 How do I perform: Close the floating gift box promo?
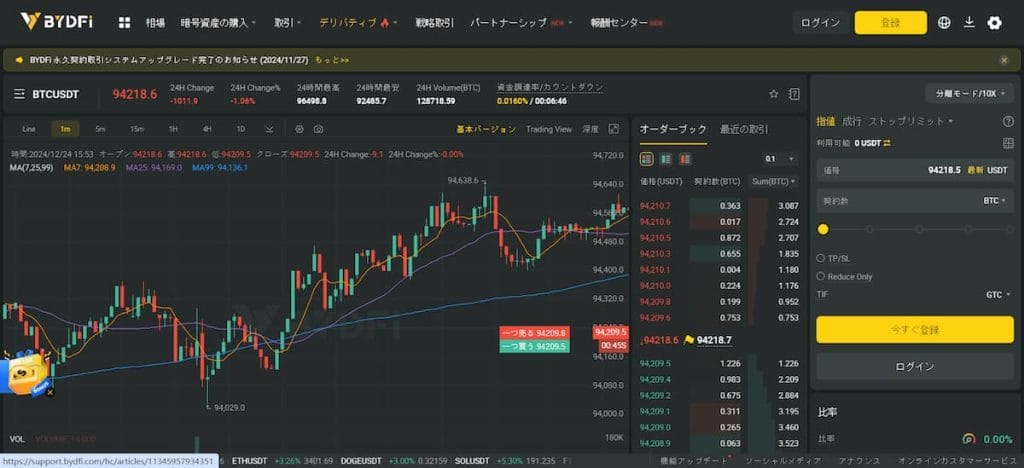click(50, 393)
